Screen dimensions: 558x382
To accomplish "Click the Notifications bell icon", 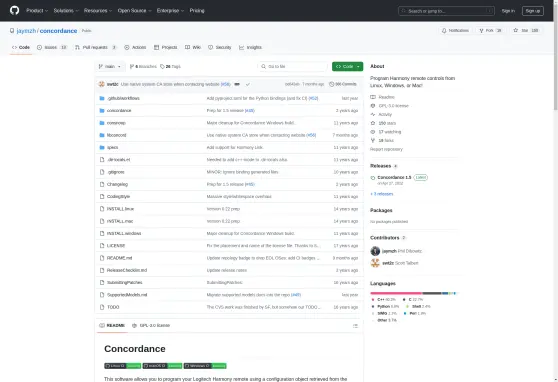I will [444, 31].
